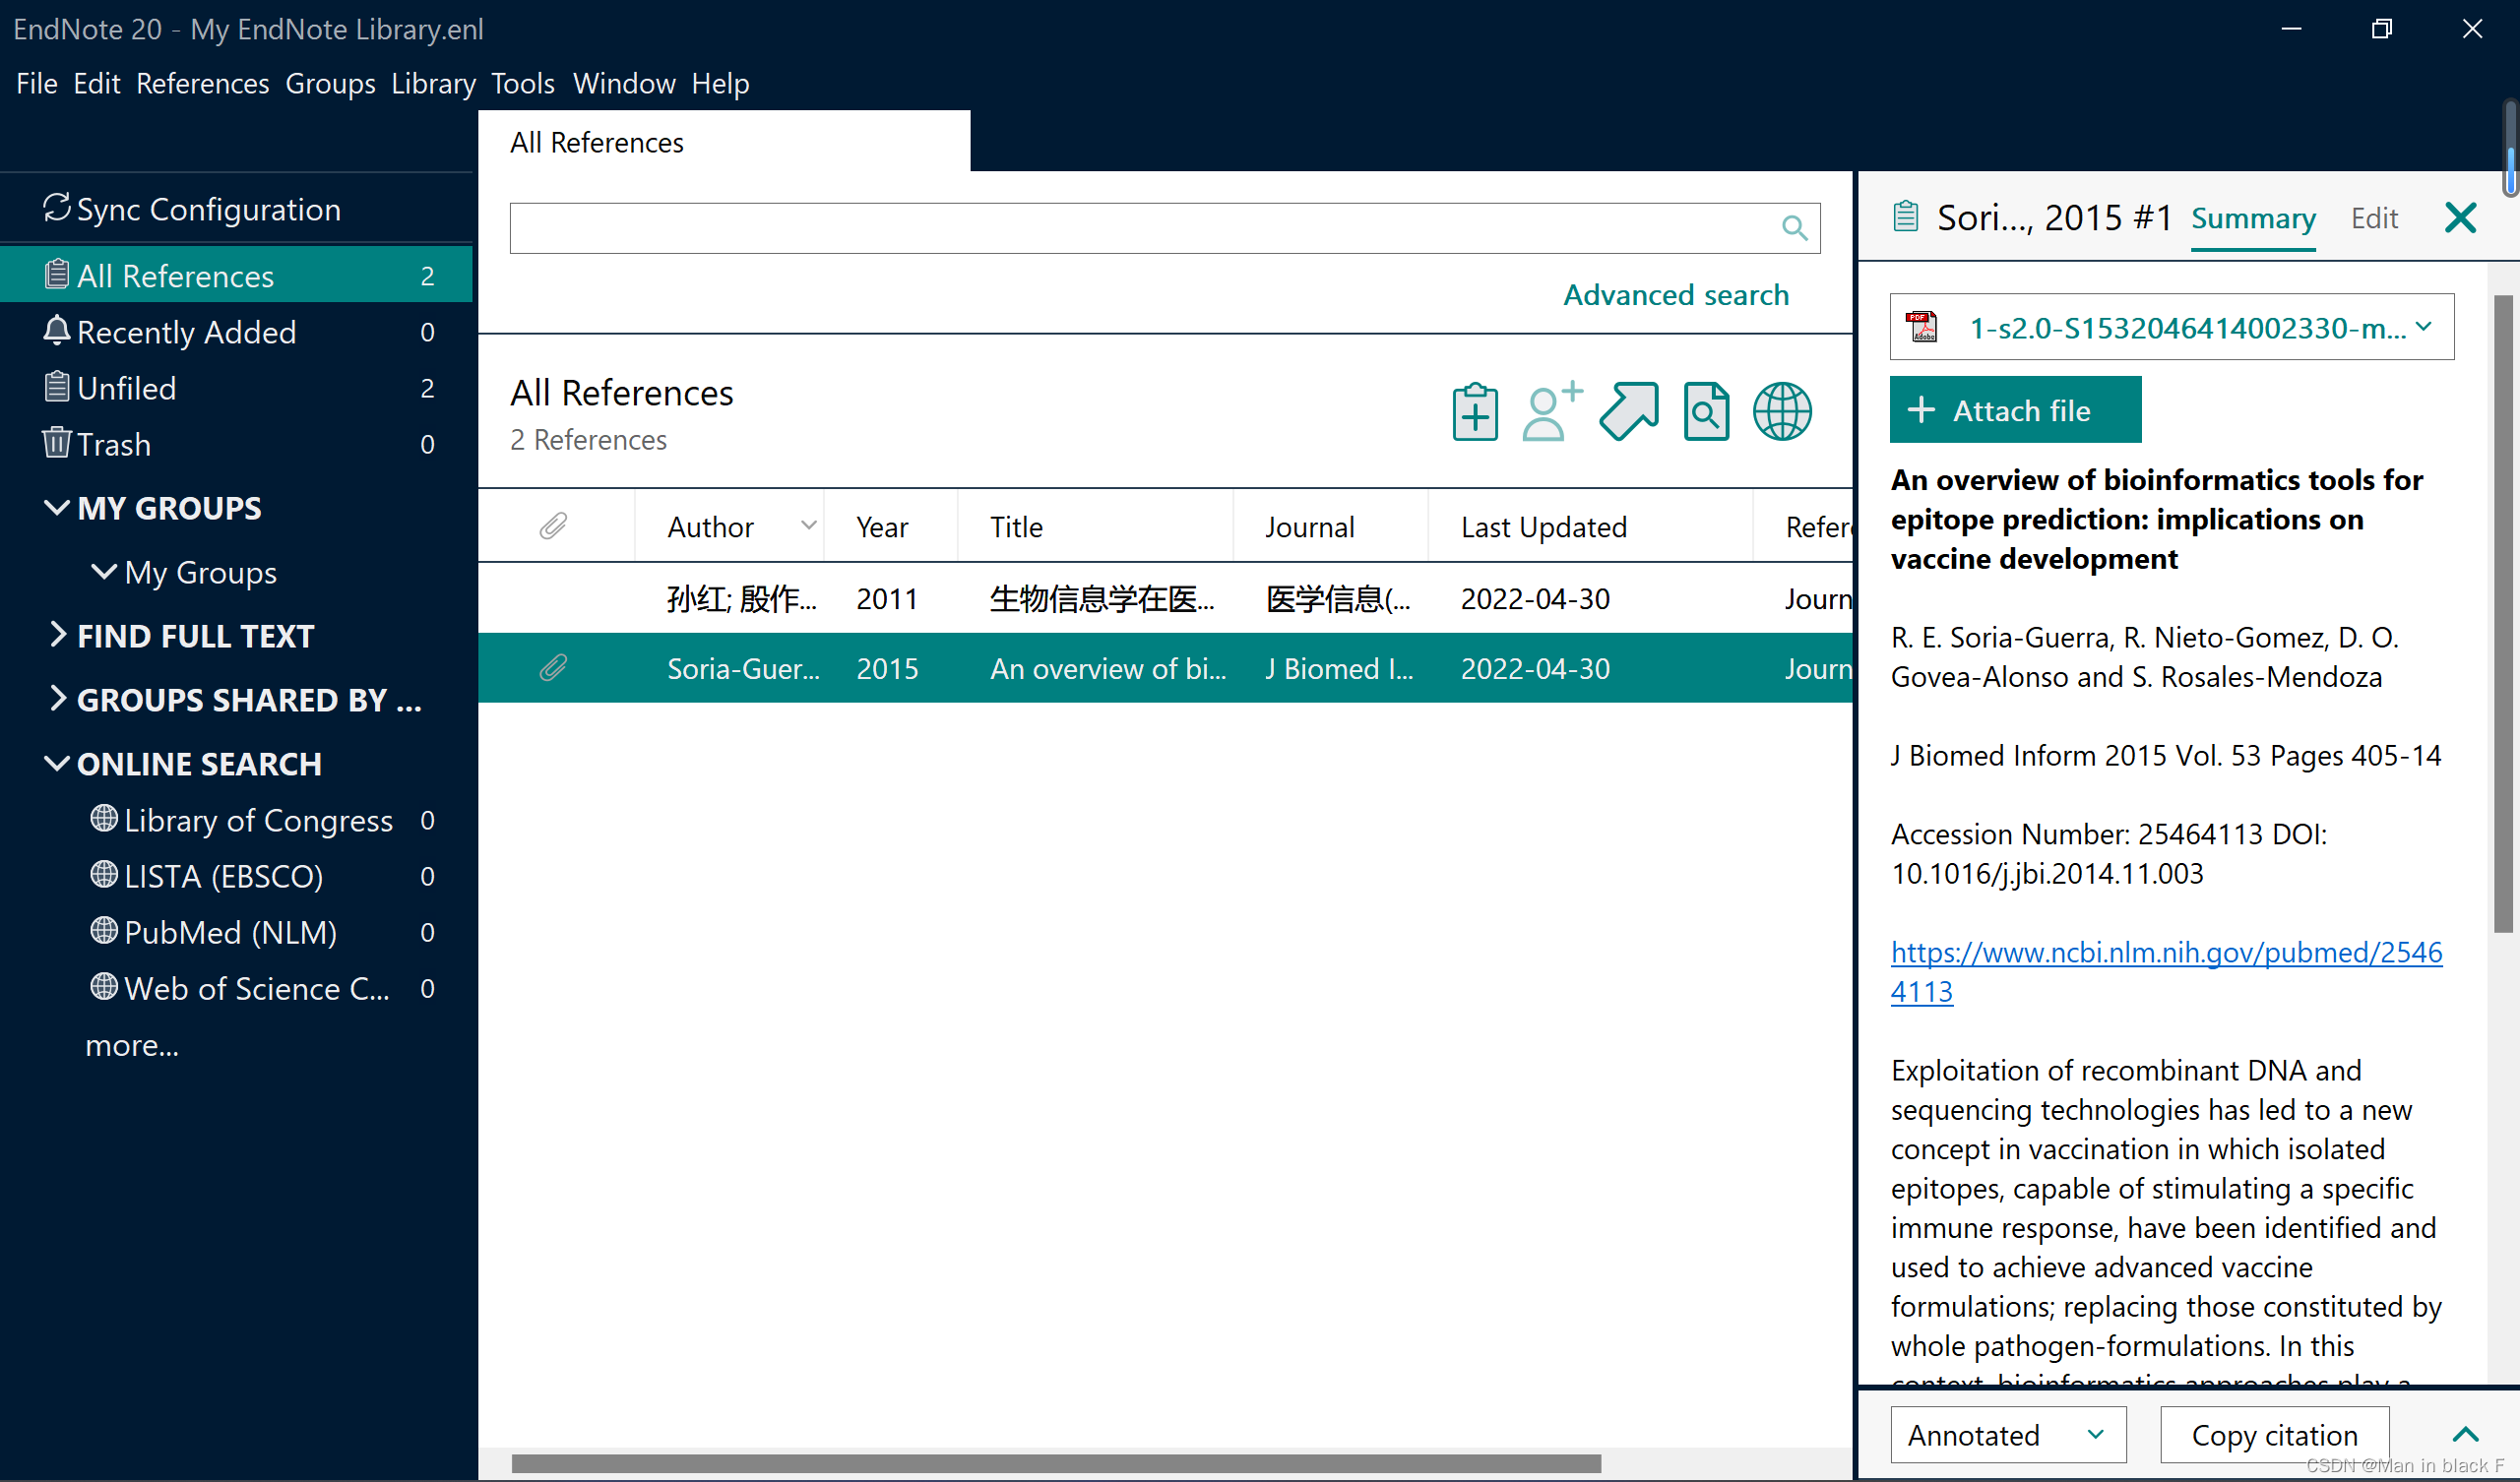The height and width of the screenshot is (1482, 2520).
Task: Open the References menu
Action: pos(203,83)
